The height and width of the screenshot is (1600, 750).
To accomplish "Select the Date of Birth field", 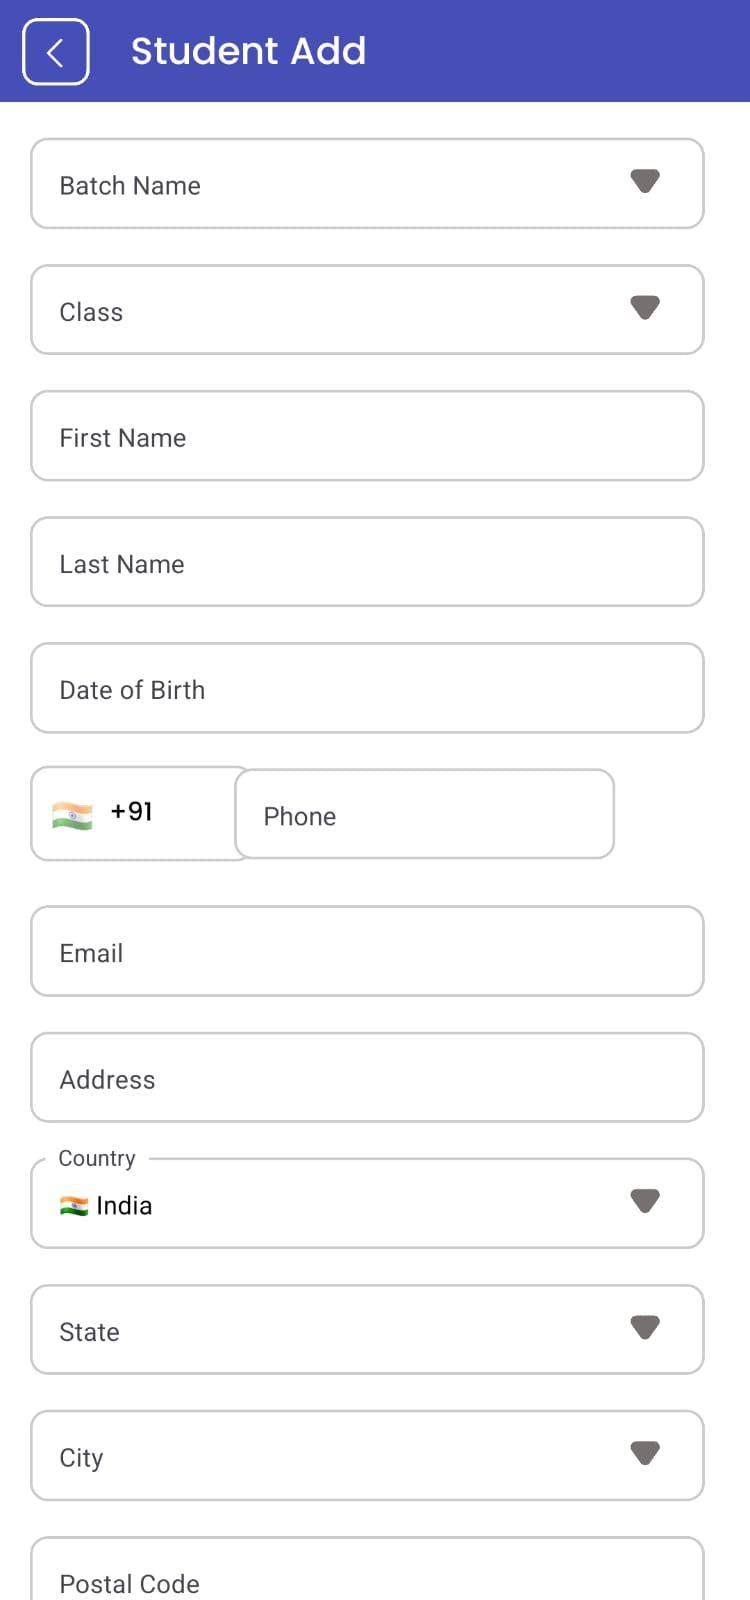I will (367, 688).
